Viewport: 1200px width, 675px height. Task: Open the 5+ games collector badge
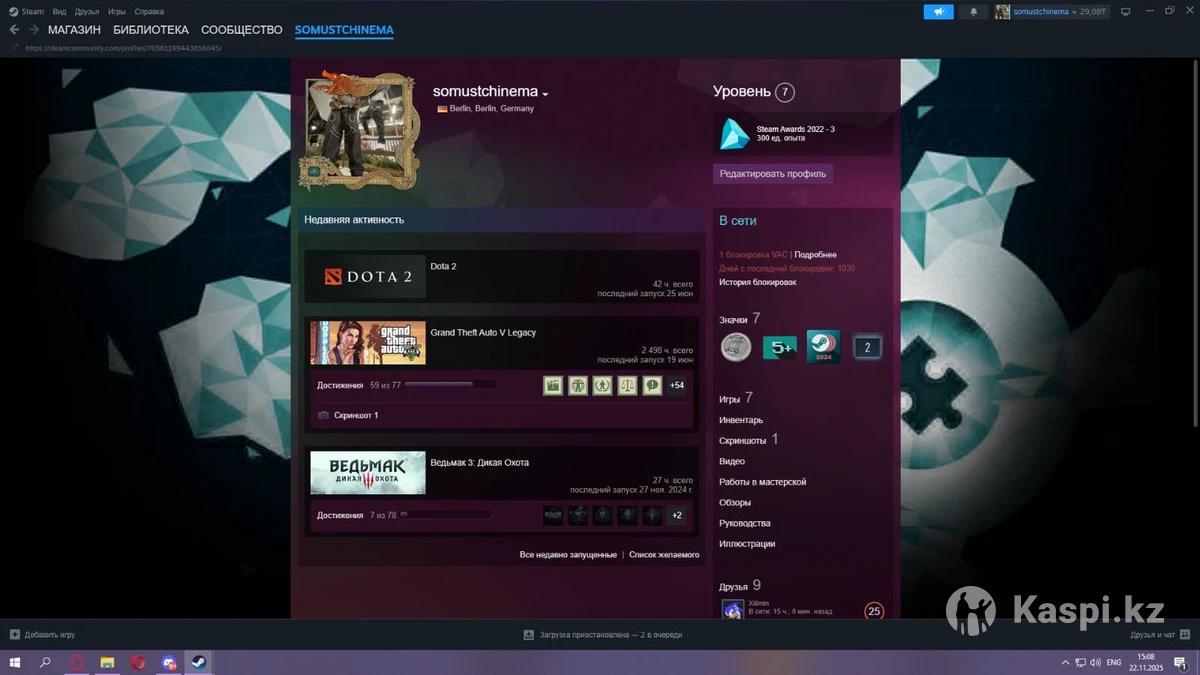pyautogui.click(x=780, y=348)
